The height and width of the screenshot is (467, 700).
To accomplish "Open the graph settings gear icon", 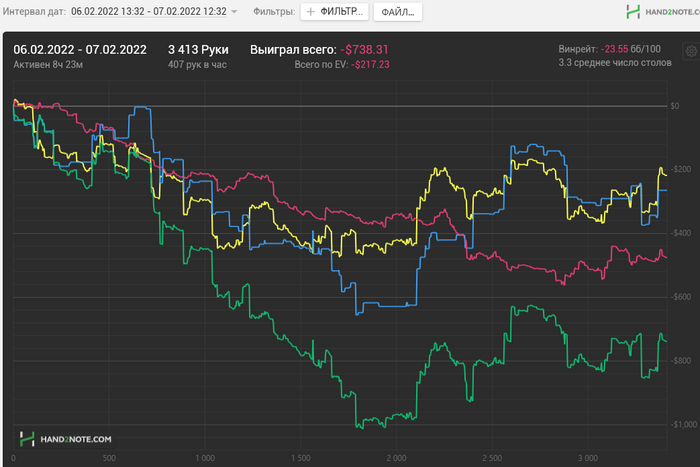I will point(689,51).
